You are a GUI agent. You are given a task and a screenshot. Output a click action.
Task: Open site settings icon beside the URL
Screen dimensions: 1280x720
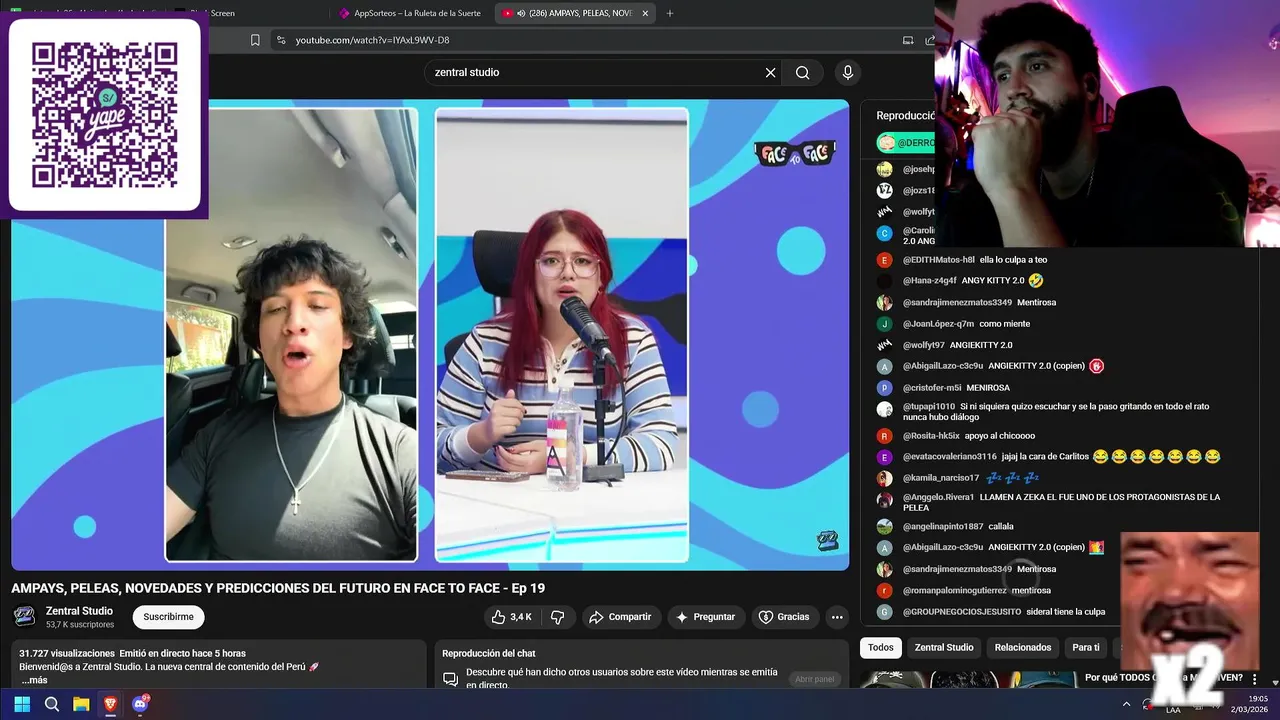tap(281, 40)
